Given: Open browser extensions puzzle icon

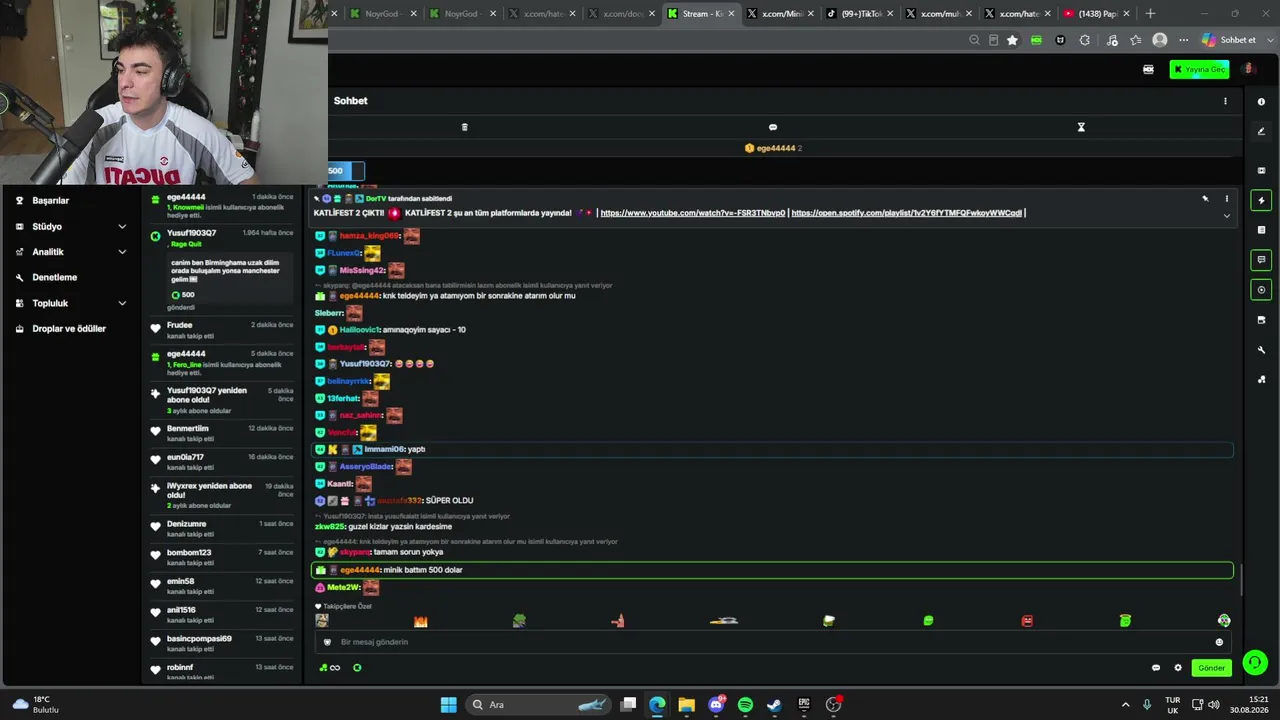Looking at the screenshot, I should click(1085, 40).
